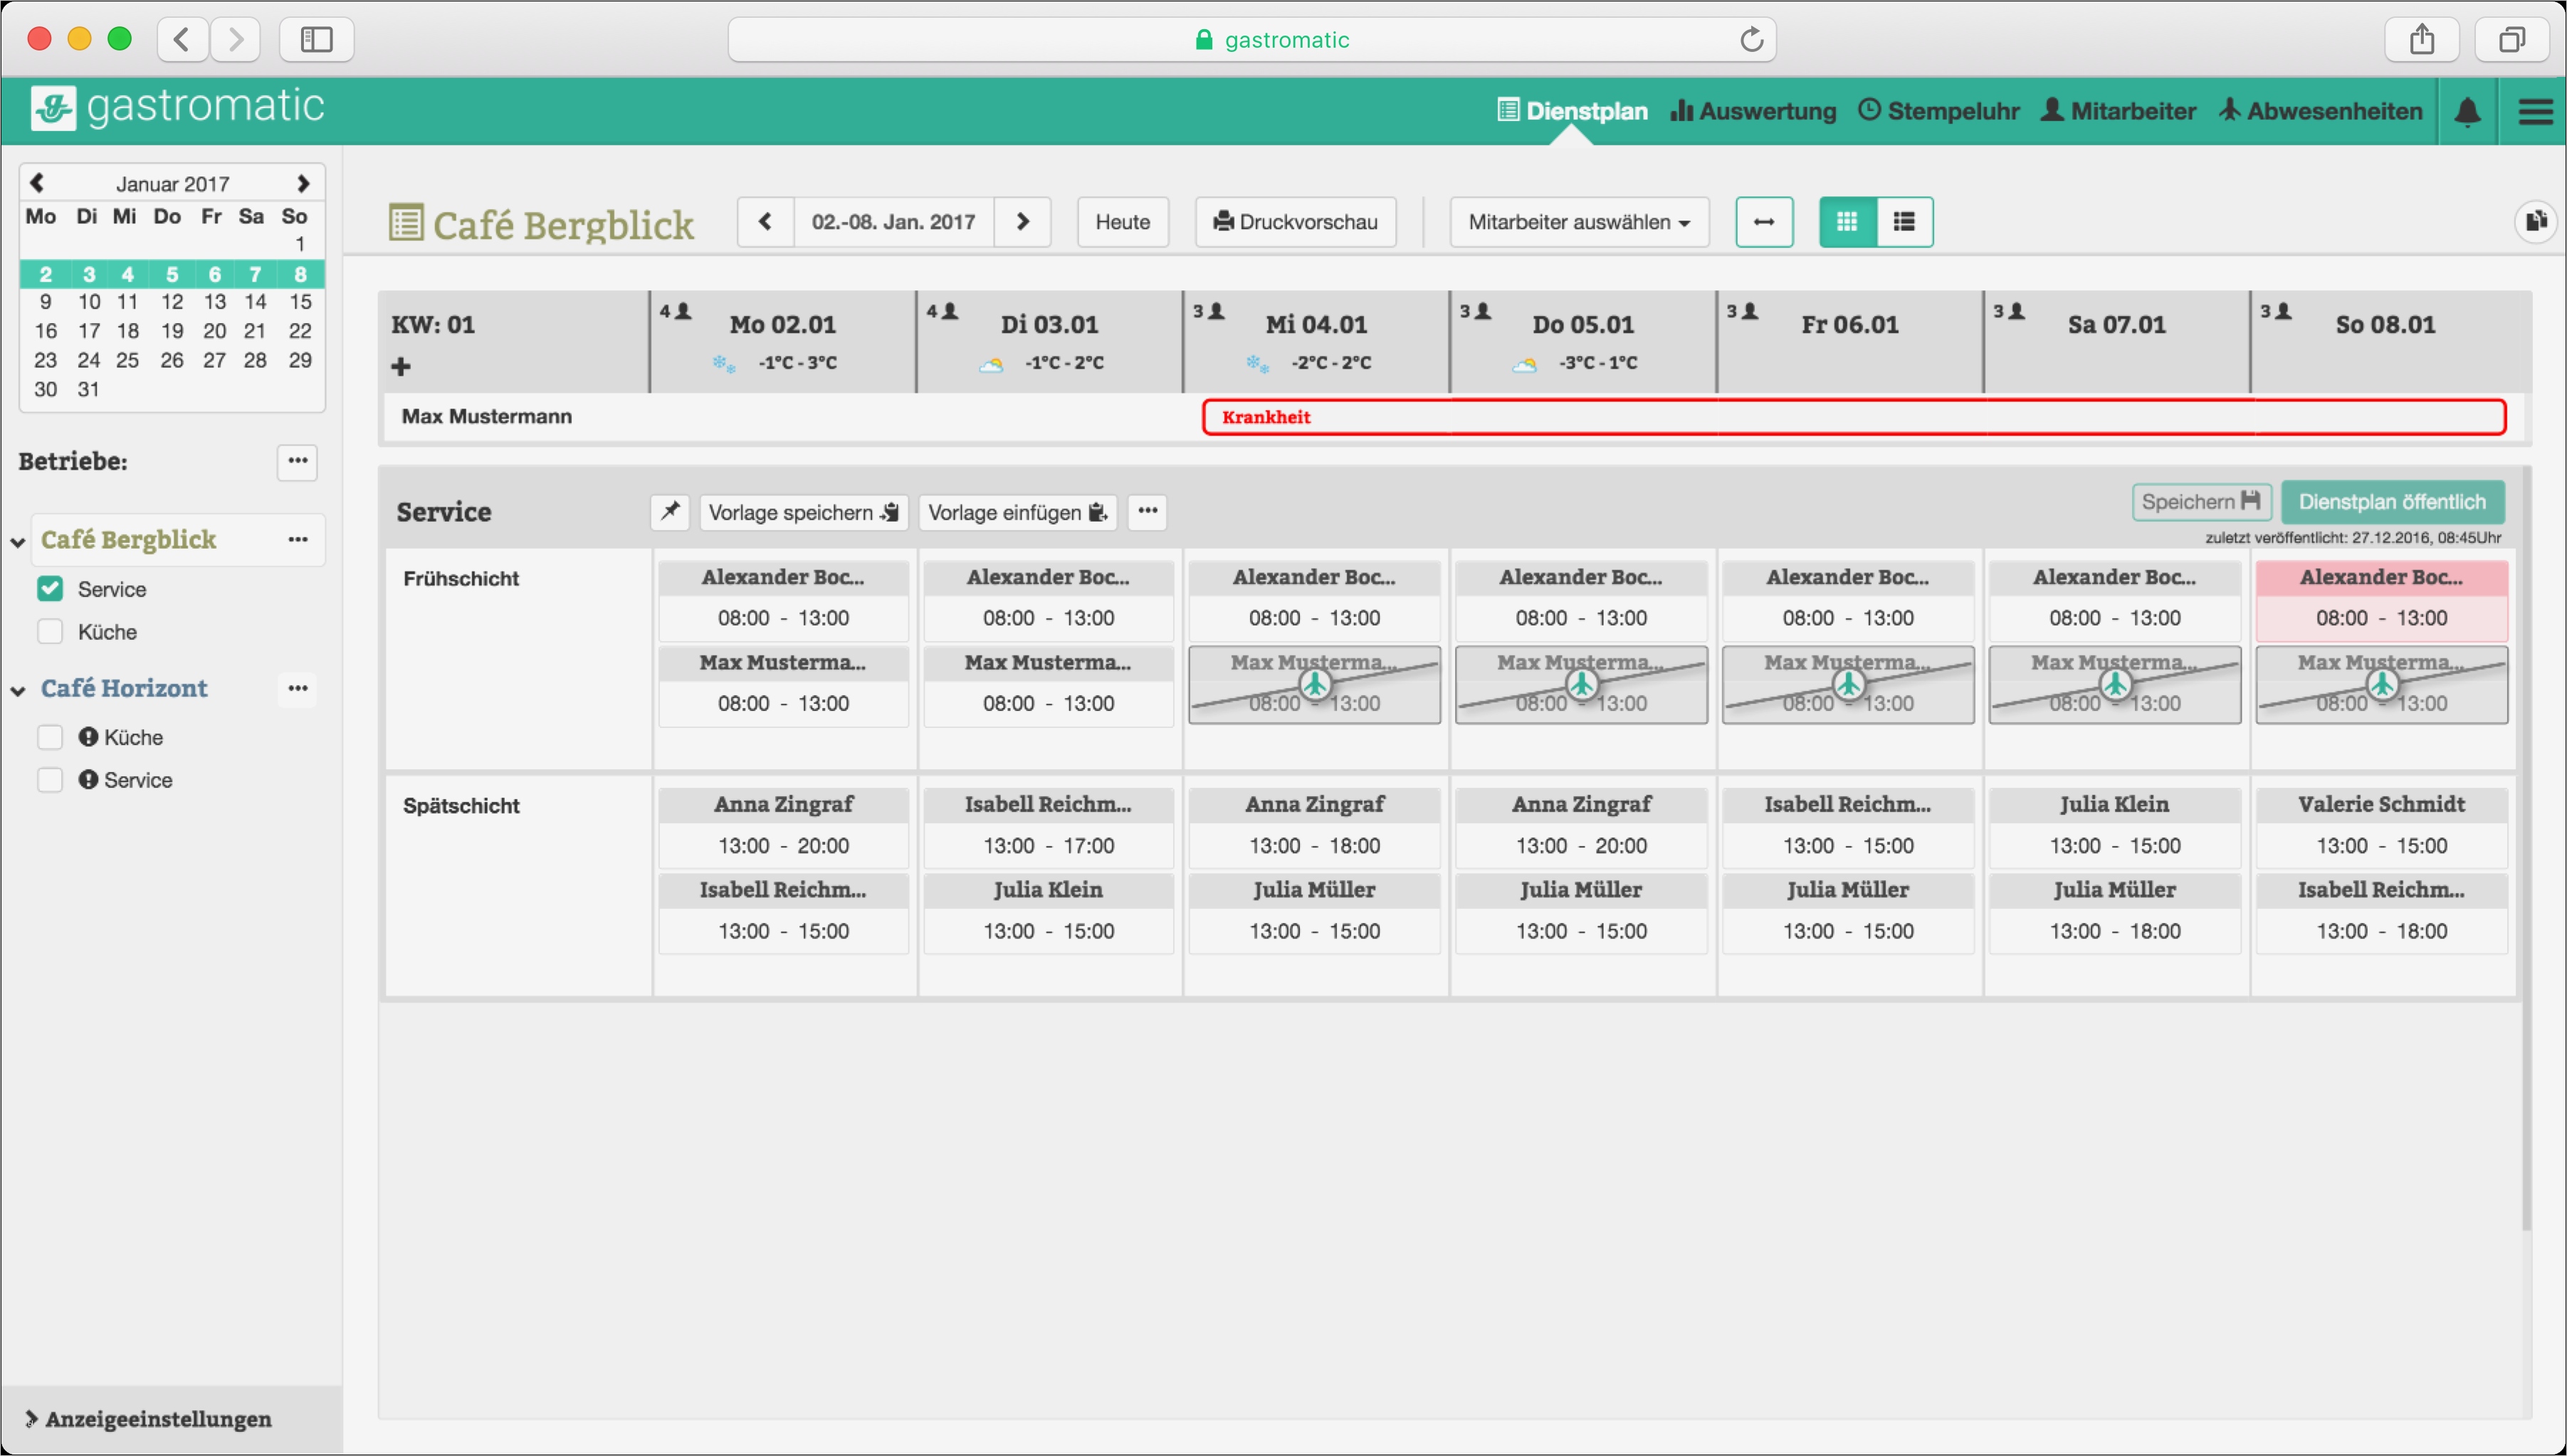The width and height of the screenshot is (2567, 1456).
Task: Go to next week arrow
Action: [x=1022, y=222]
